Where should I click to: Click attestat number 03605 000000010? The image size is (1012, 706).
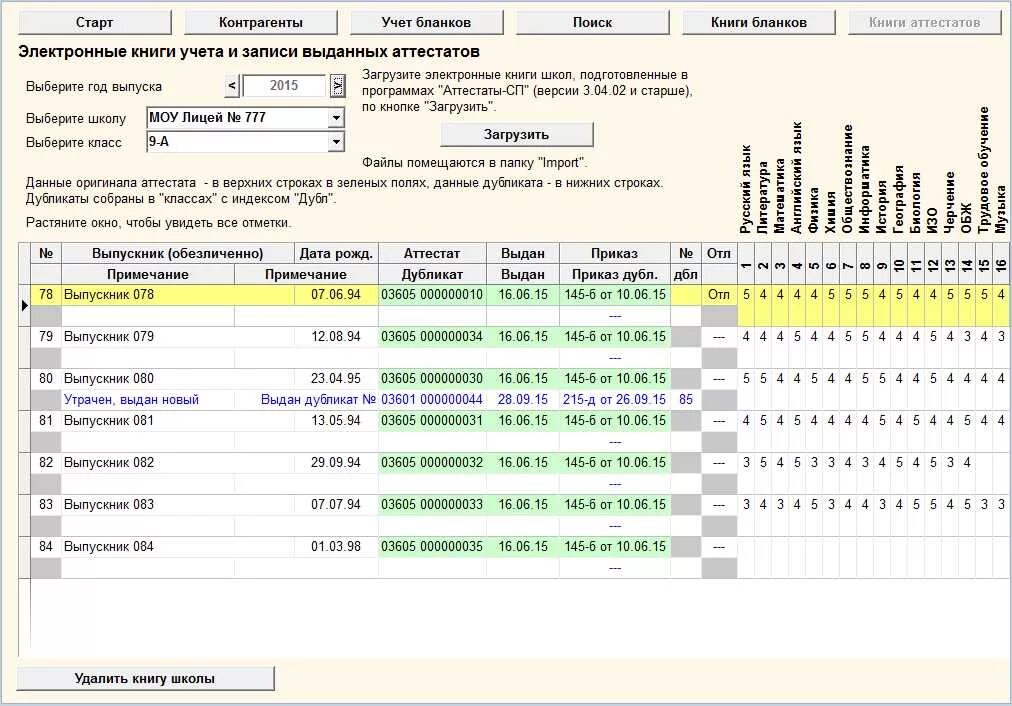(432, 295)
